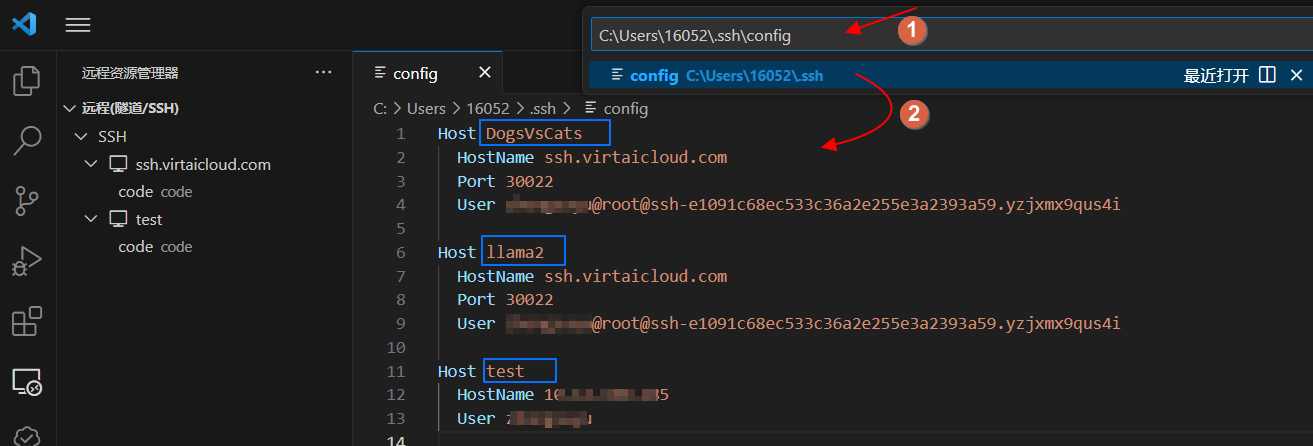Image resolution: width=1313 pixels, height=446 pixels.
Task: Open the Extensions view
Action: pyautogui.click(x=27, y=322)
